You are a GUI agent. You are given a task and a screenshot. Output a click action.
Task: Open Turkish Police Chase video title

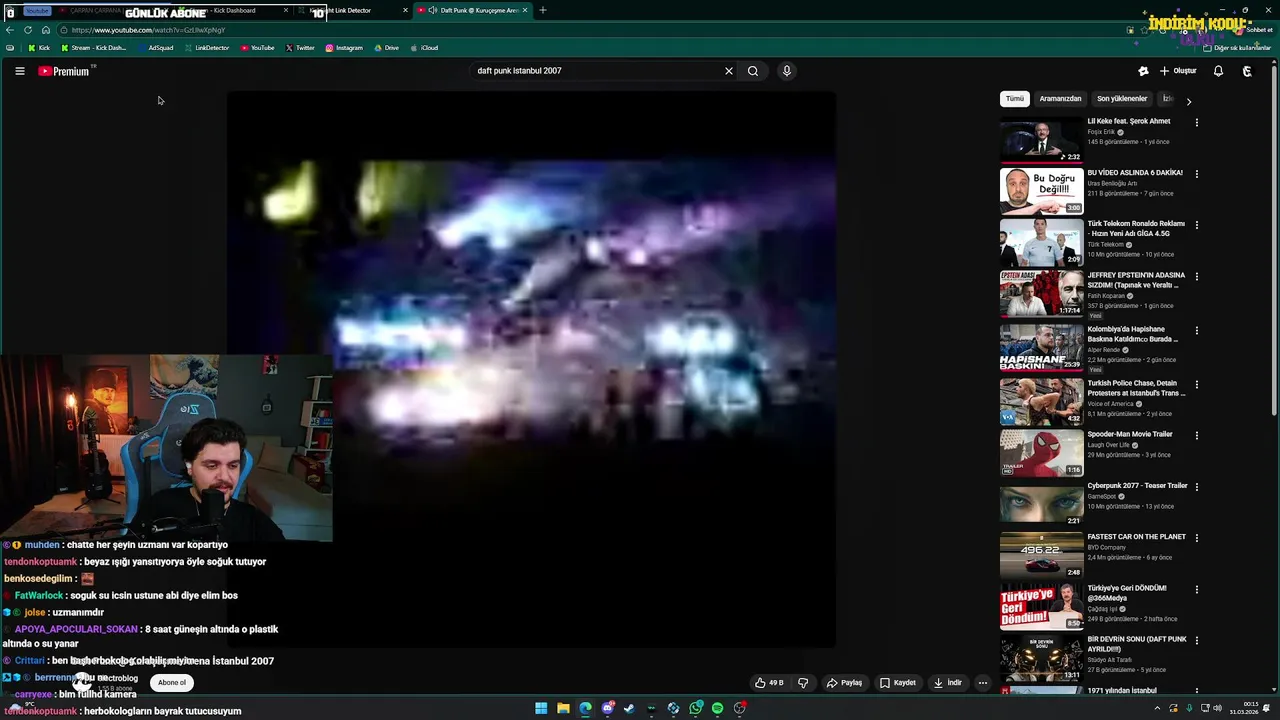click(x=1136, y=388)
